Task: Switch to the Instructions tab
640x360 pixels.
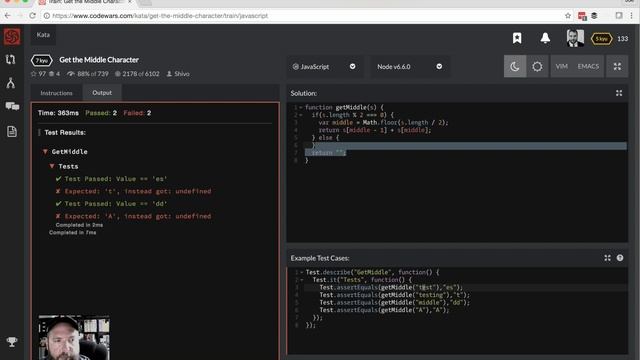Action: pyautogui.click(x=56, y=93)
